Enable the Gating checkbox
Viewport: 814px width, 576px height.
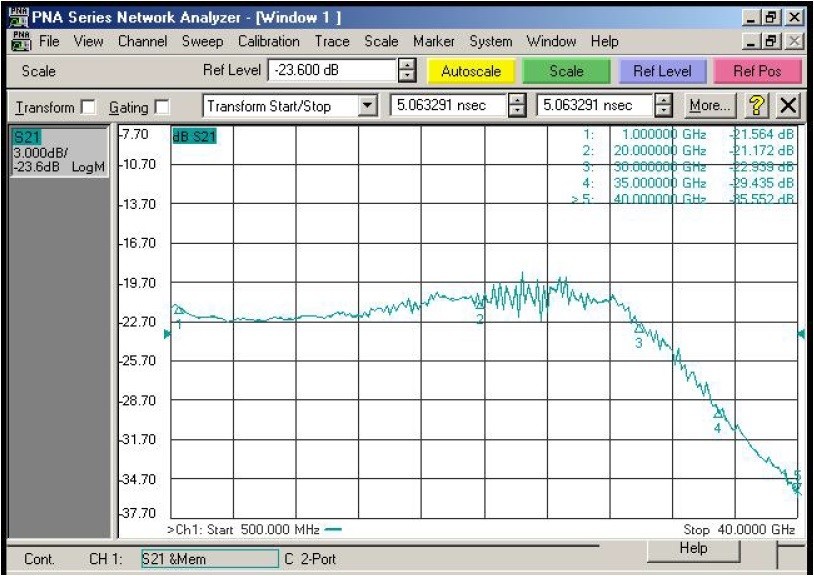[x=162, y=107]
